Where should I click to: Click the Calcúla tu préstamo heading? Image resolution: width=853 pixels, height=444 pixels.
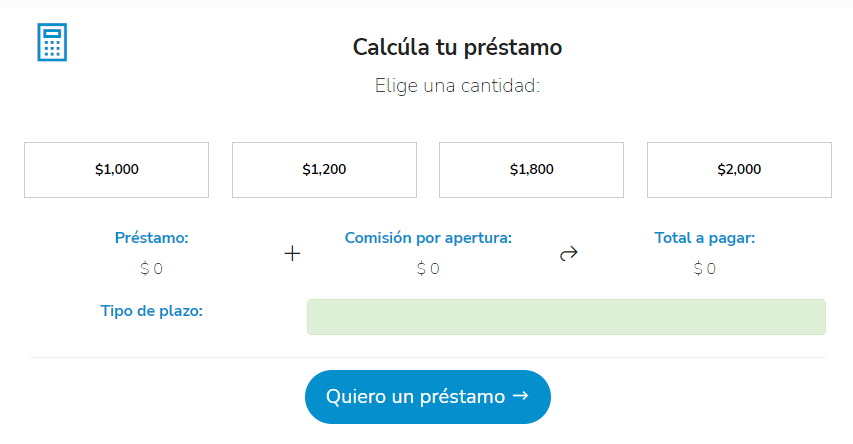[x=457, y=47]
